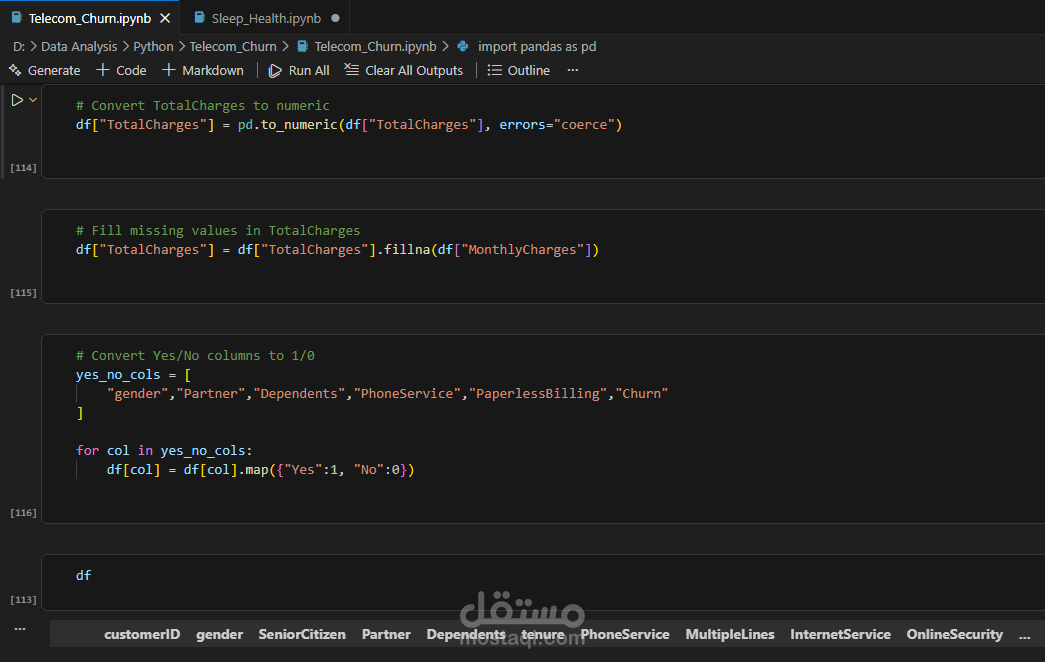The width and height of the screenshot is (1045, 662).
Task: Click the Python icon in the breadcrumb
Action: point(463,46)
